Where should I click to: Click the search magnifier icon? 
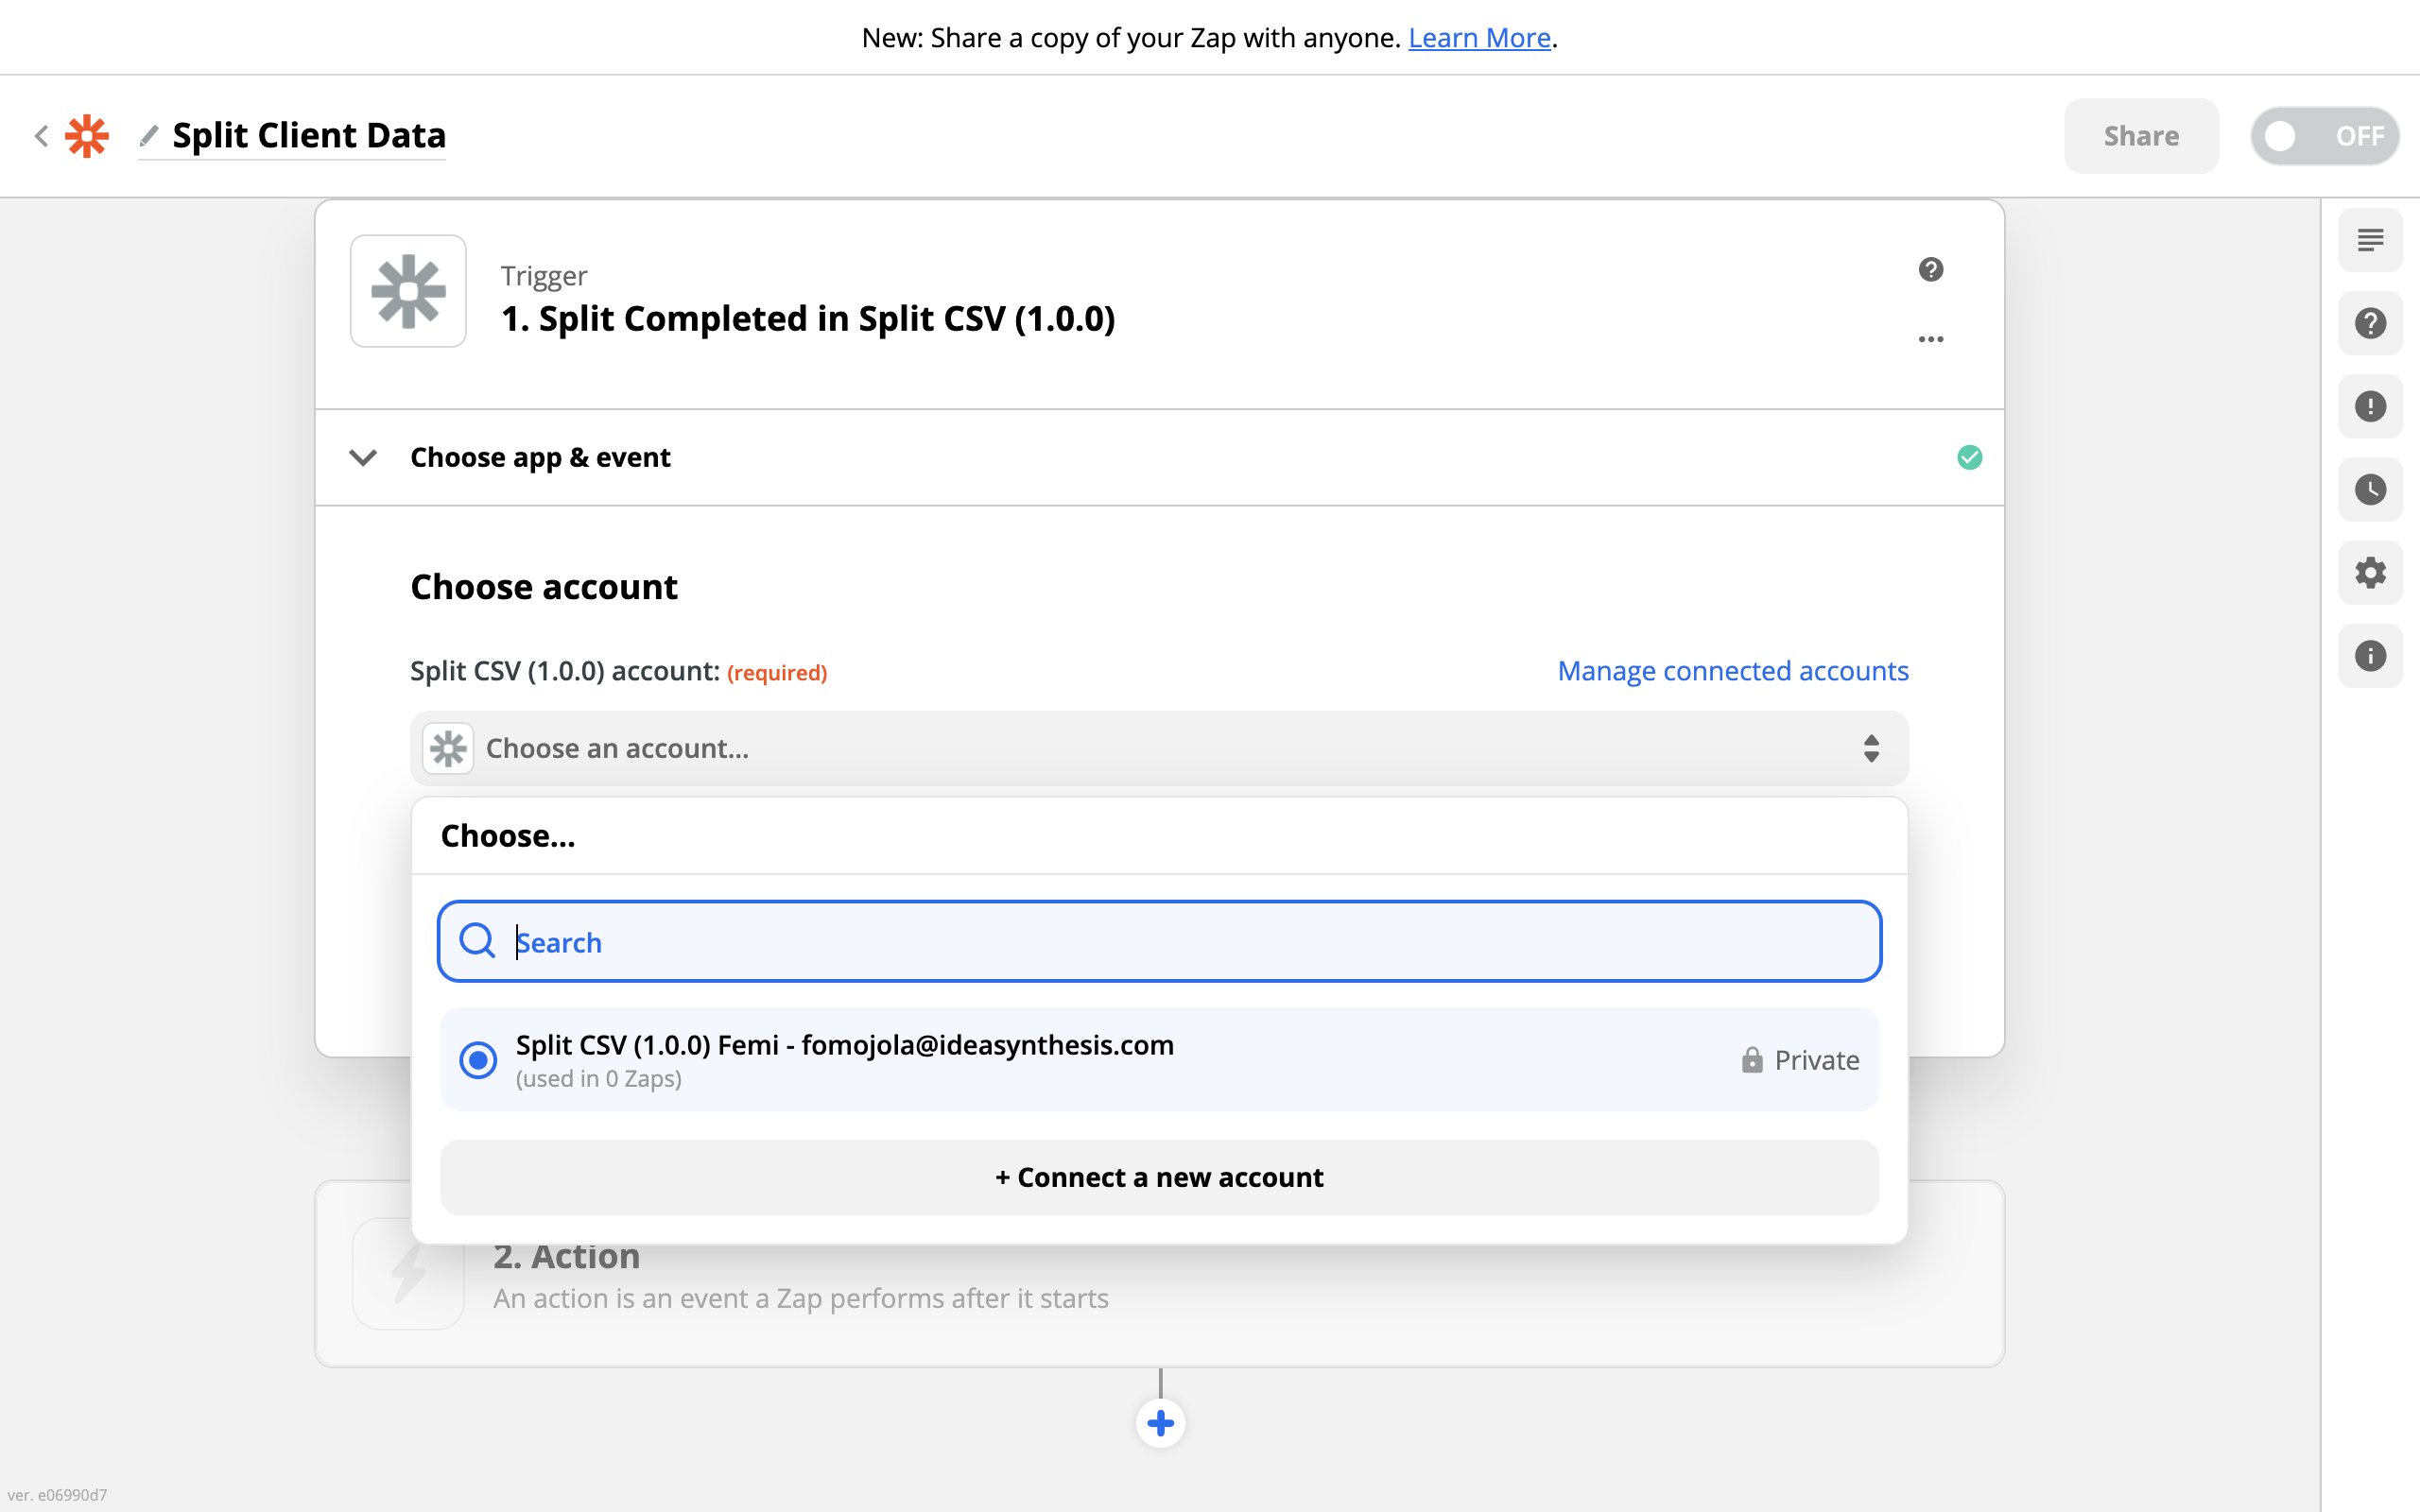coord(477,941)
